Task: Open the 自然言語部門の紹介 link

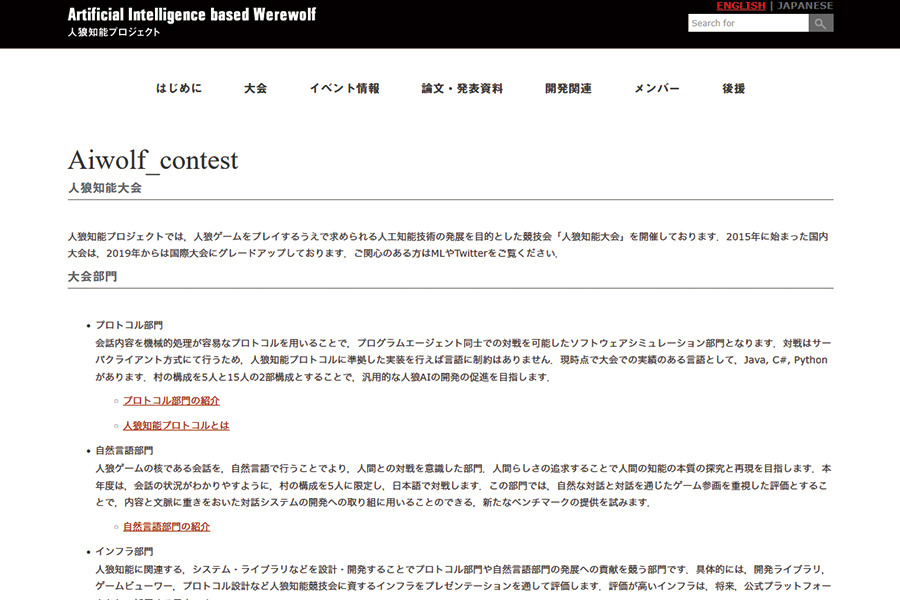Action: coord(165,525)
